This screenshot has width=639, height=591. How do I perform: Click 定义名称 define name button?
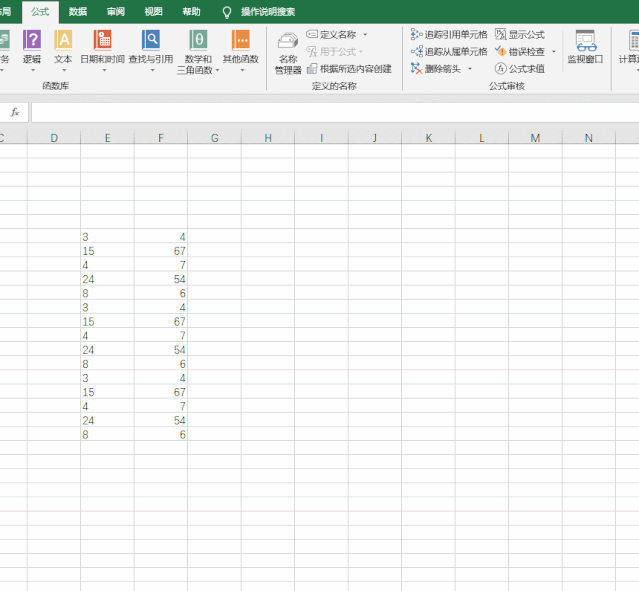331,35
